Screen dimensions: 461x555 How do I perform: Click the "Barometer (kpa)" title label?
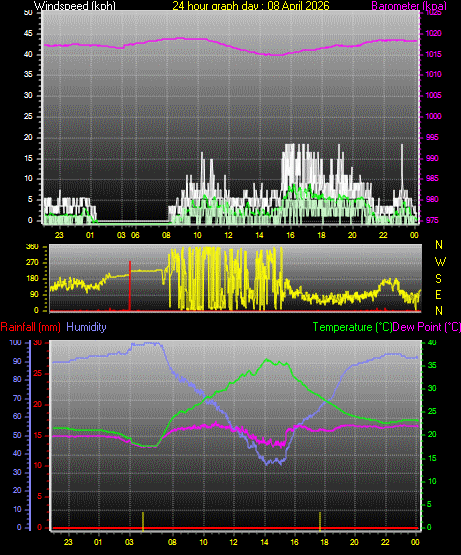409,6
